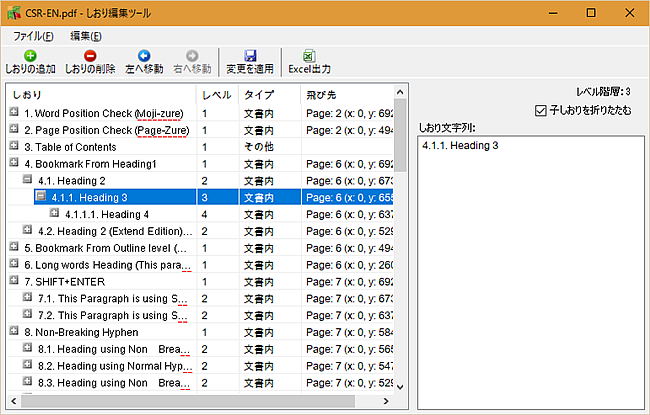Click the 右へ移動 (move right) arrow icon
The height and width of the screenshot is (415, 650).
tap(192, 56)
